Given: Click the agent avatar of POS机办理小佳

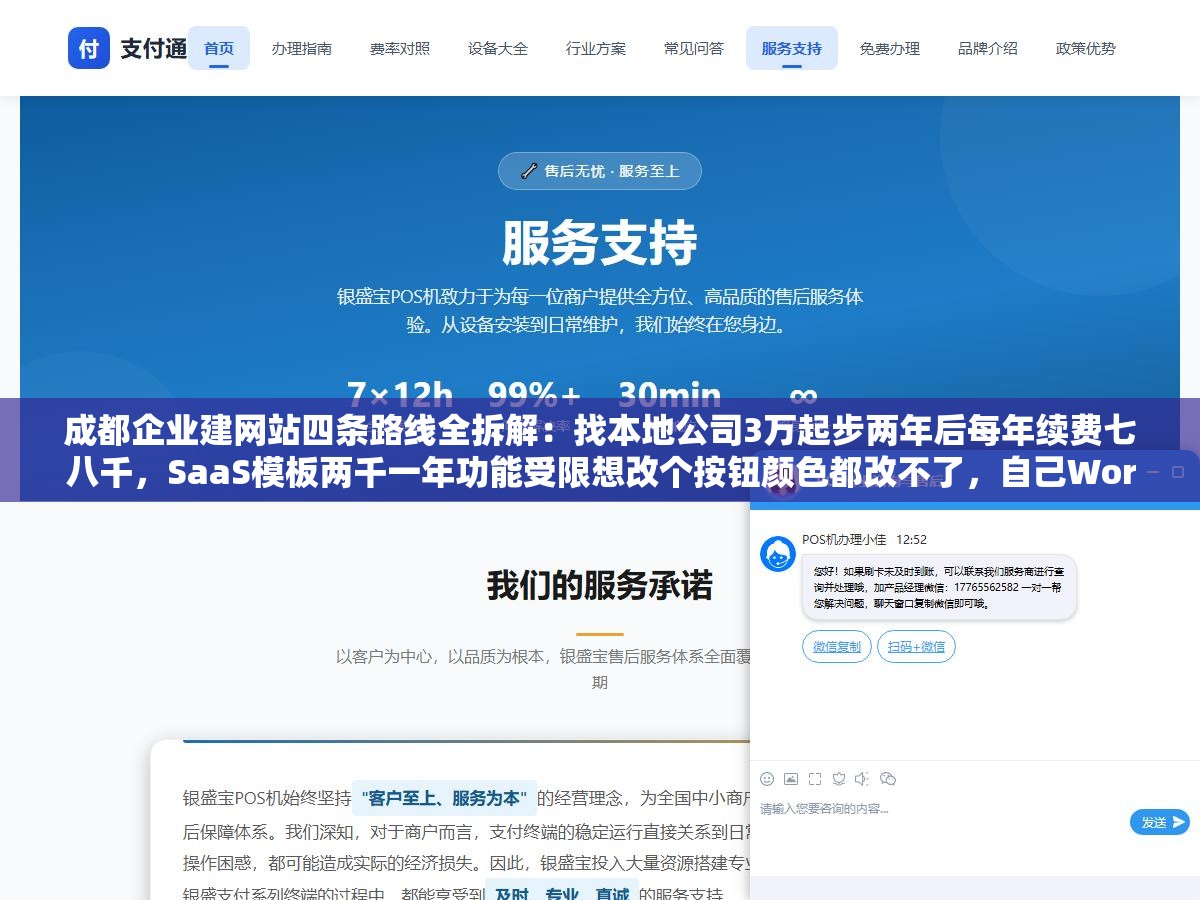Looking at the screenshot, I should click(778, 554).
